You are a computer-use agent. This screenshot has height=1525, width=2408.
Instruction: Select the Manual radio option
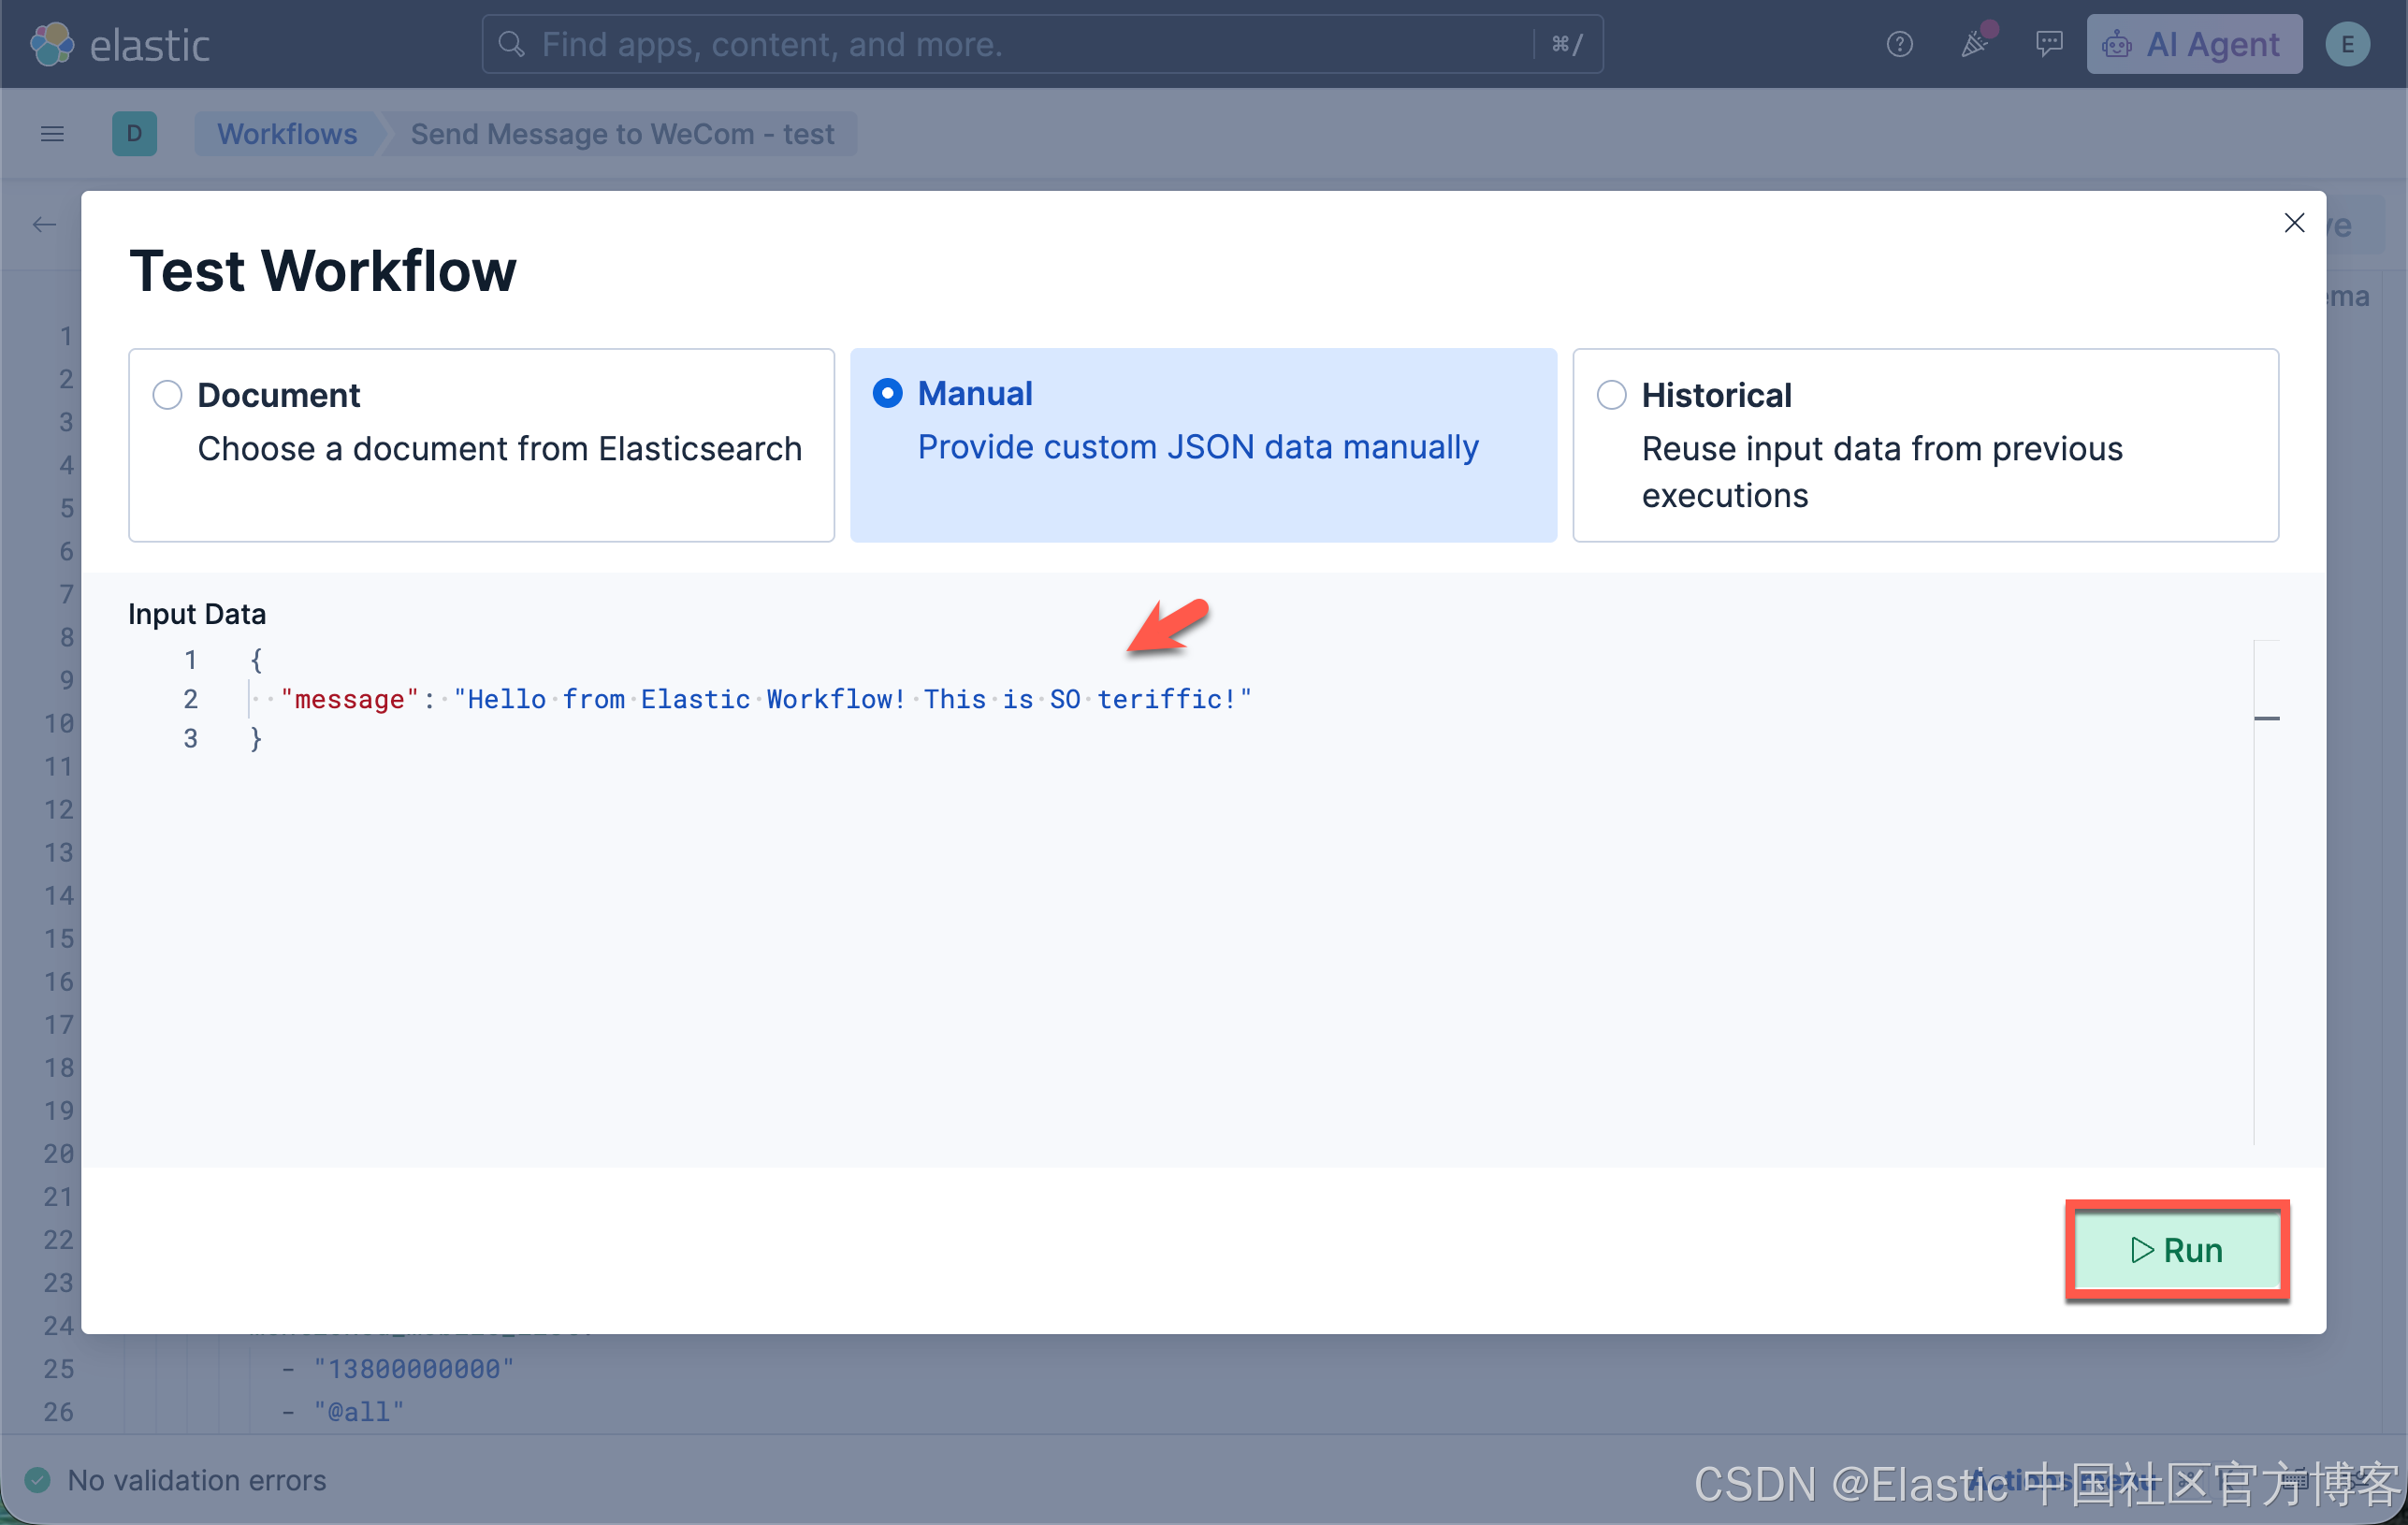click(x=888, y=393)
